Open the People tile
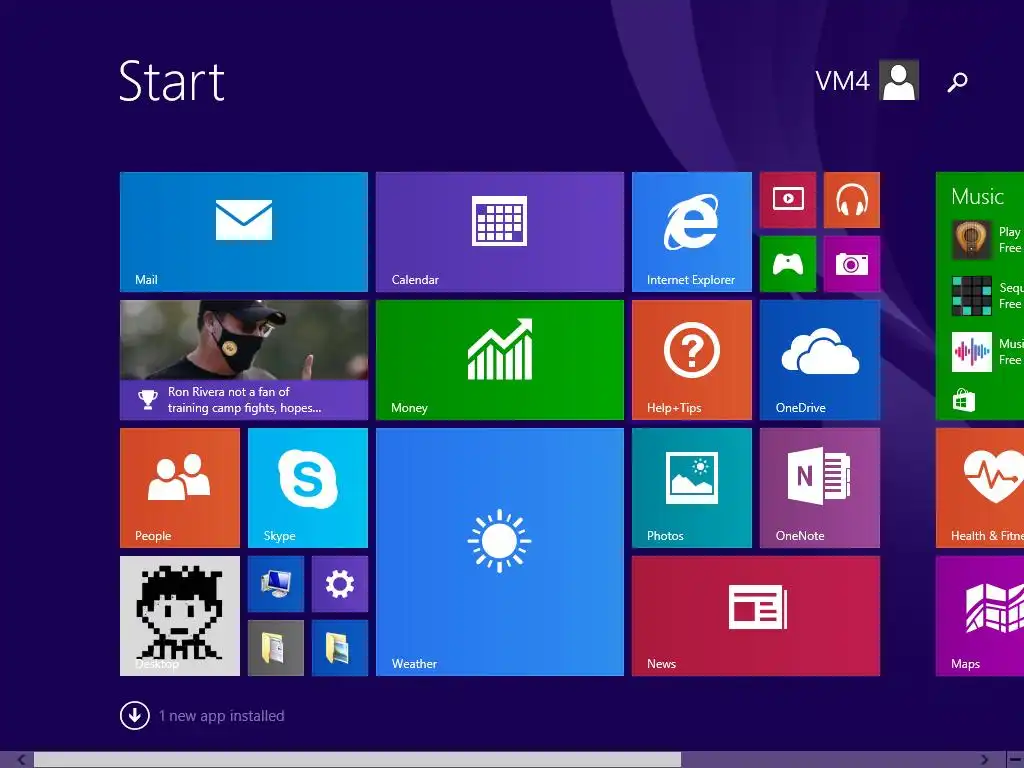The image size is (1024, 768). click(180, 488)
